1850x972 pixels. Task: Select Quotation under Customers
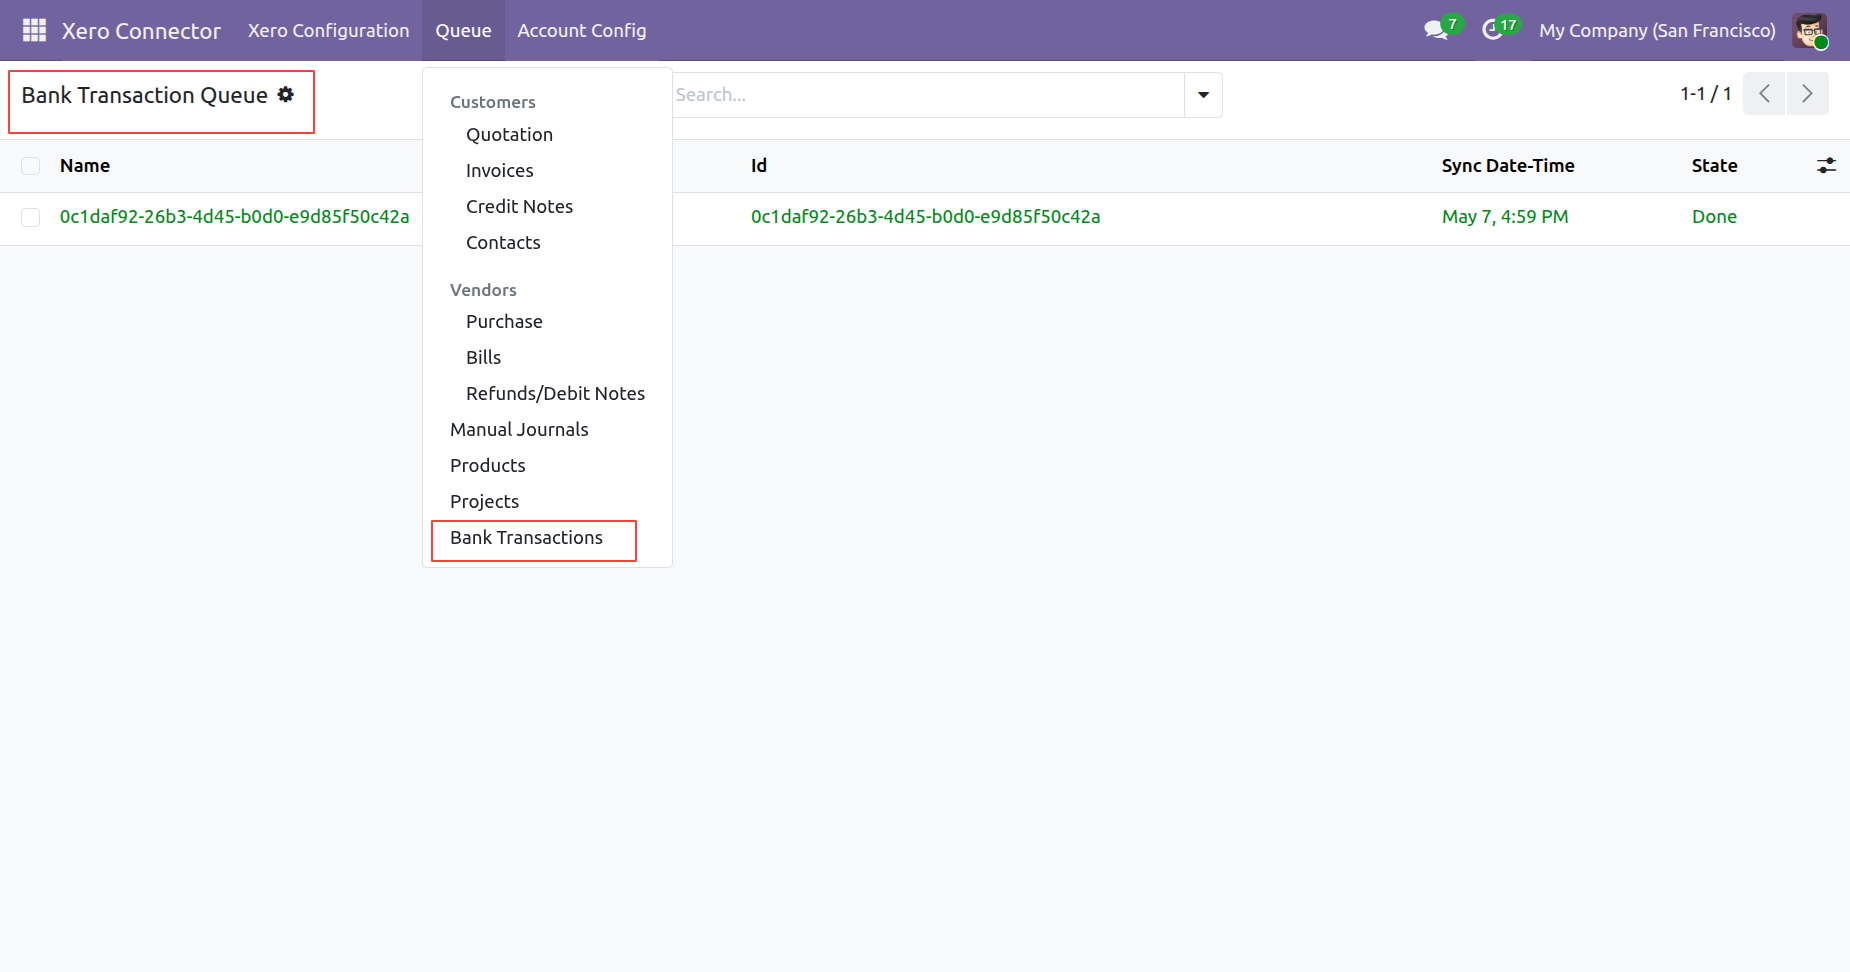509,134
